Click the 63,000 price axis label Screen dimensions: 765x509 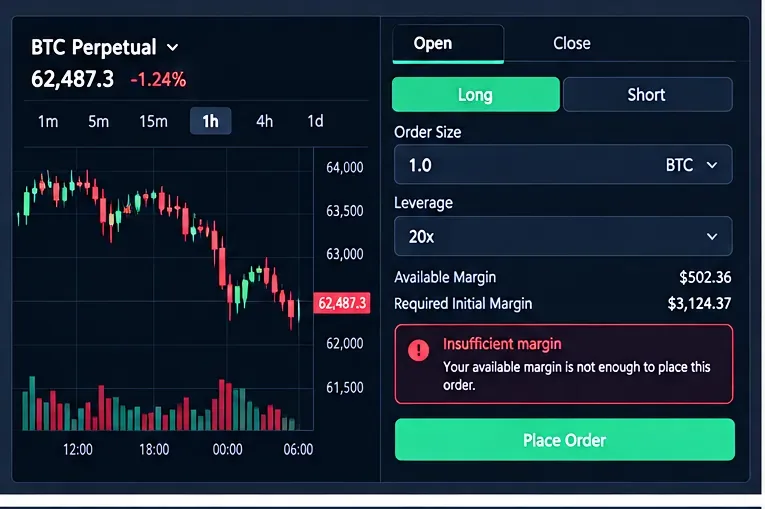pos(344,254)
